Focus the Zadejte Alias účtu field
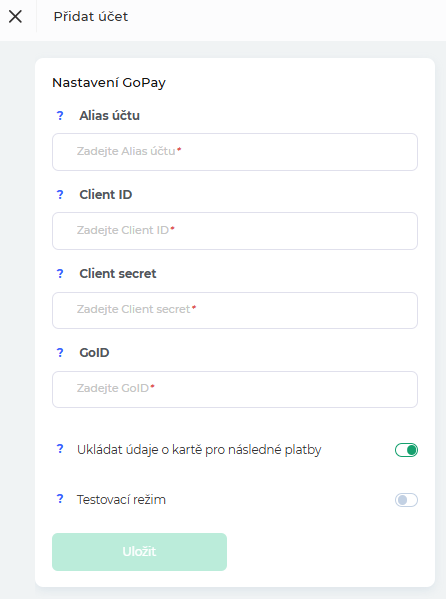 click(235, 152)
